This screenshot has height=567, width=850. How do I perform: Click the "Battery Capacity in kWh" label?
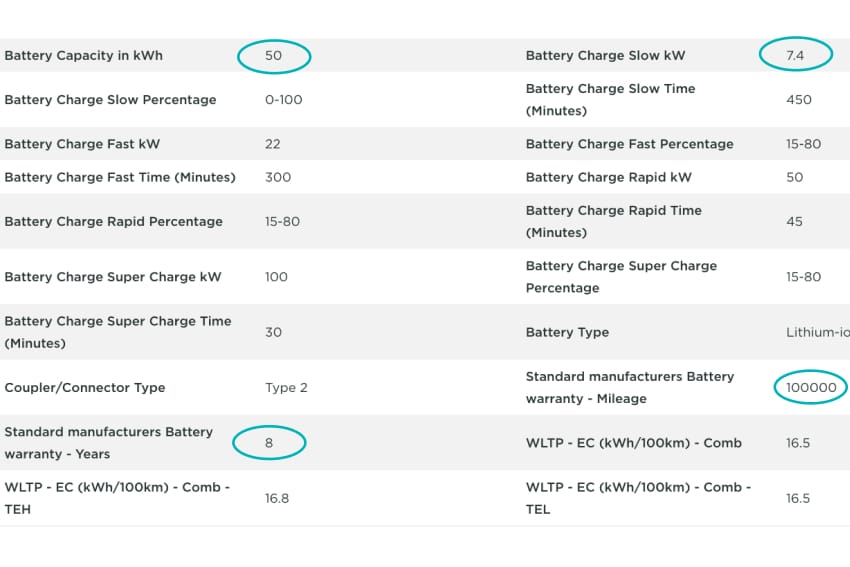click(83, 56)
